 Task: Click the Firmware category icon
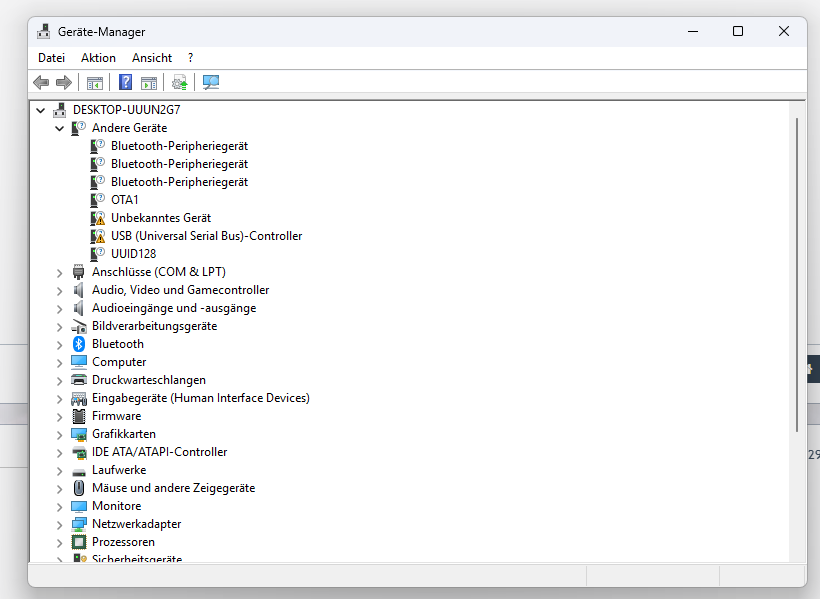tap(79, 416)
